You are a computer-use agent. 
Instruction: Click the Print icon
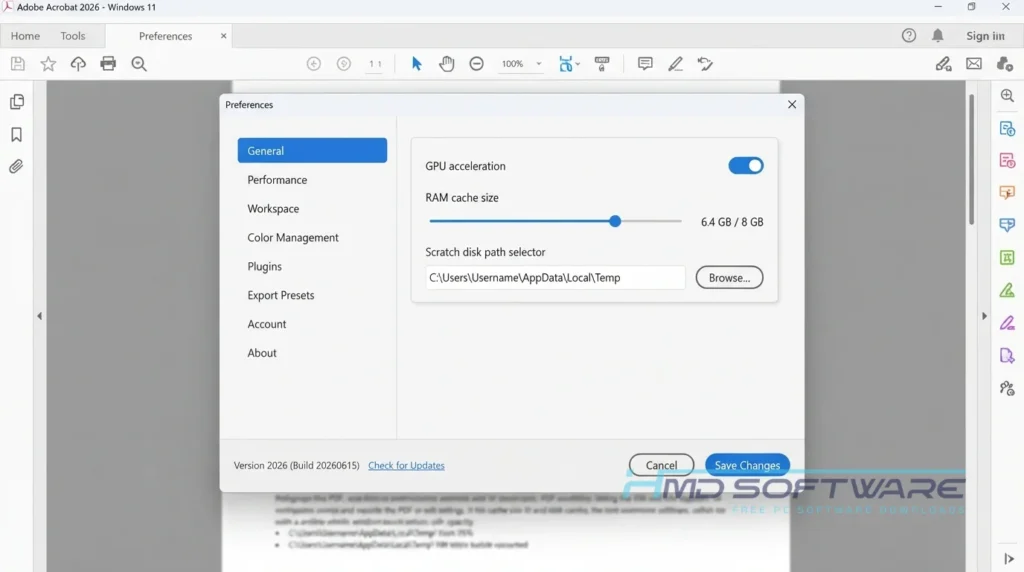click(108, 64)
